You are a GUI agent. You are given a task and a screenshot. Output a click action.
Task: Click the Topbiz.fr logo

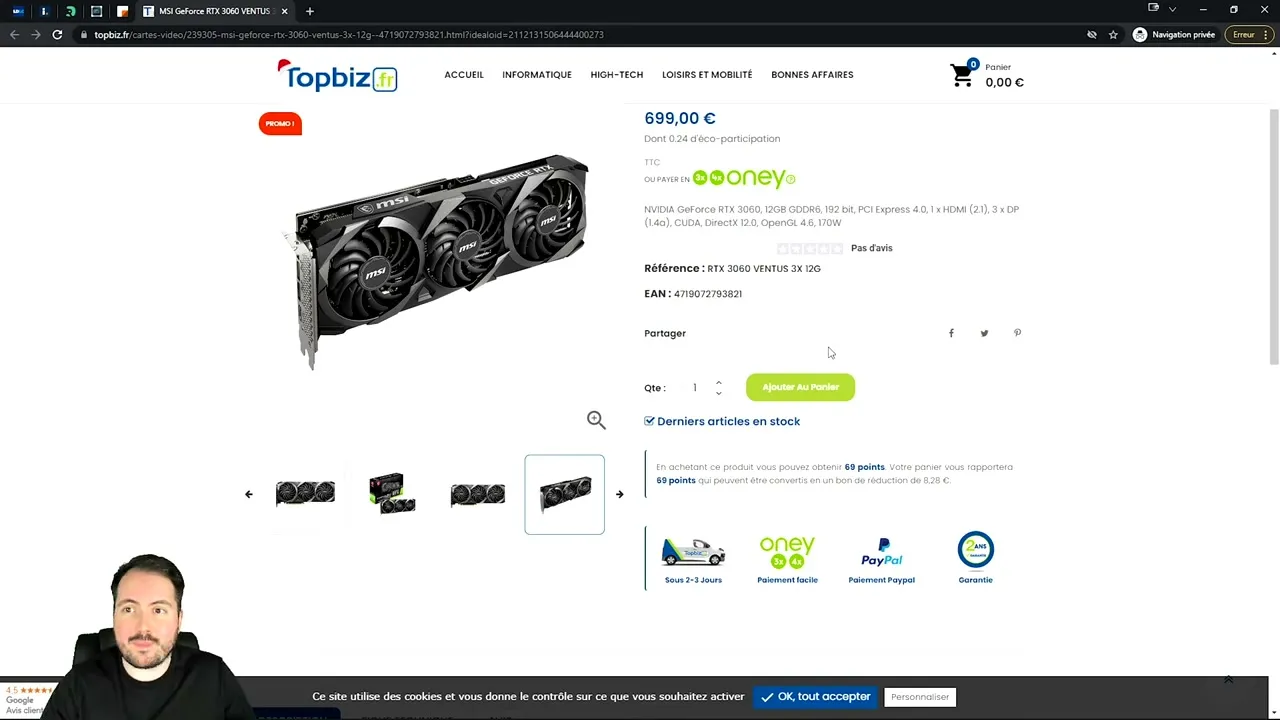pos(337,76)
